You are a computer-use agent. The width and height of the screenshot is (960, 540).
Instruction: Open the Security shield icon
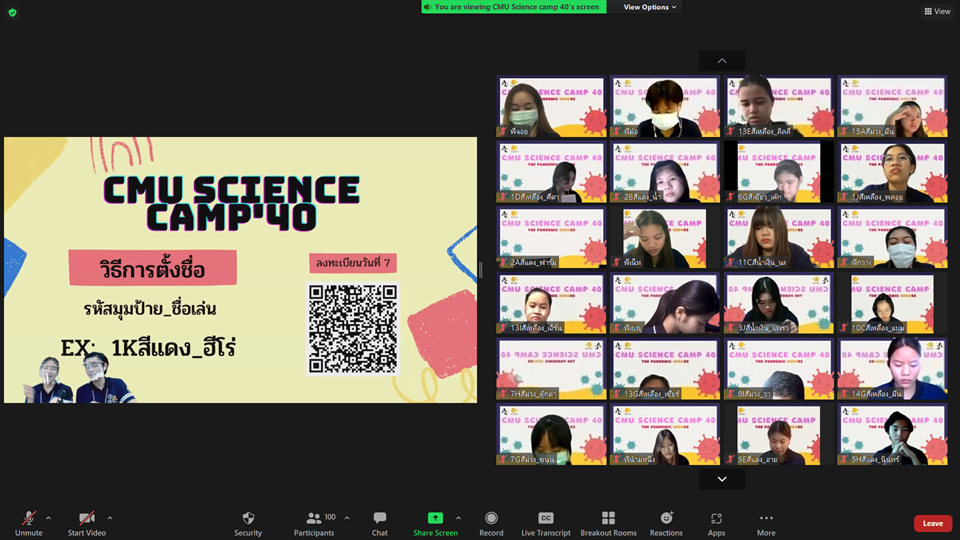pyautogui.click(x=248, y=518)
